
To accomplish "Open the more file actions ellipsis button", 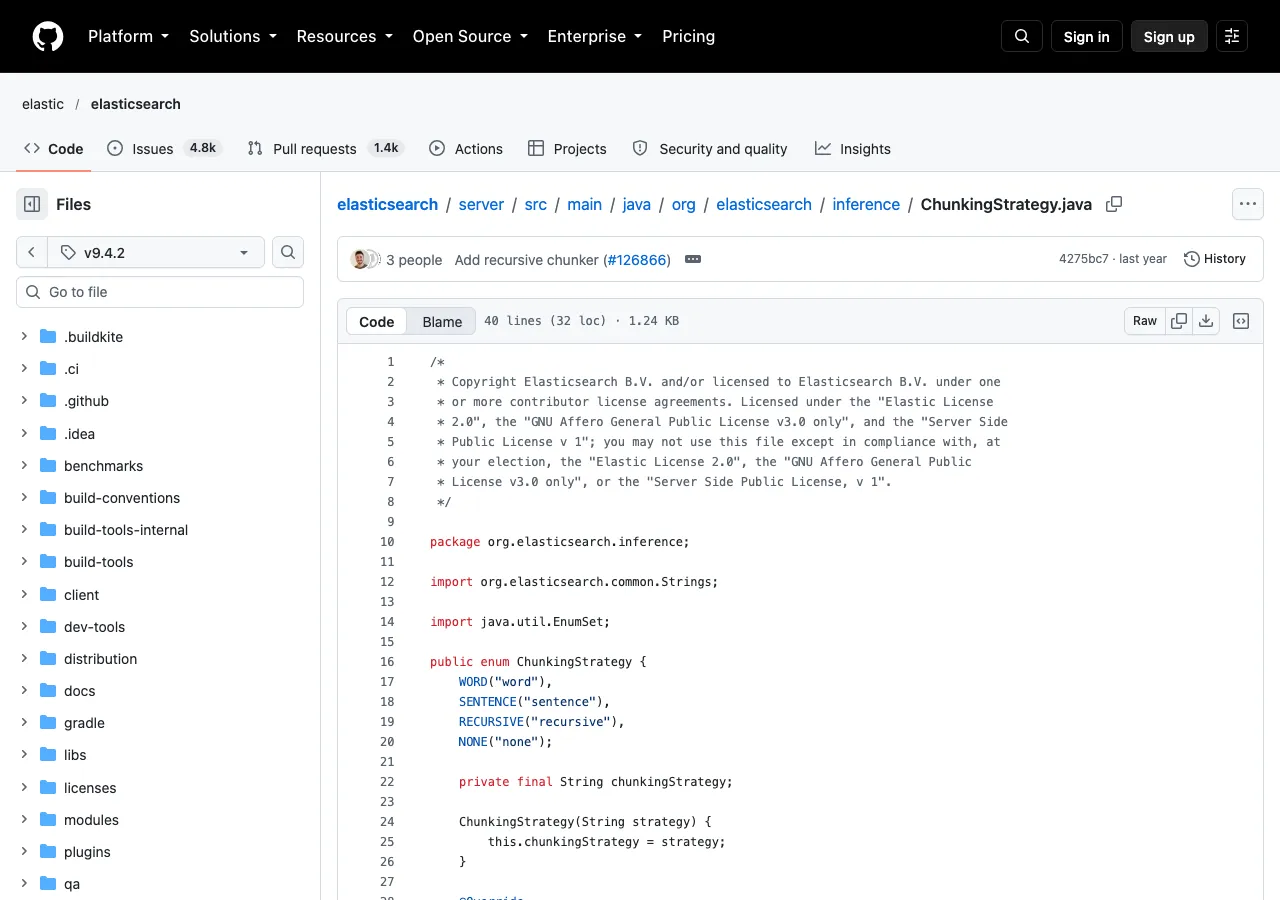I will click(1248, 204).
